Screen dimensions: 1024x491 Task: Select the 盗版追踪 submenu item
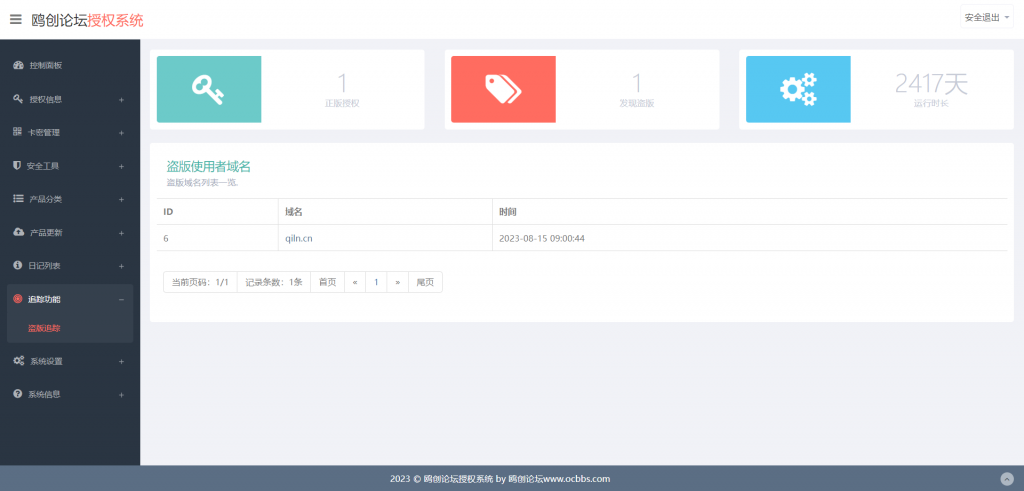click(44, 328)
